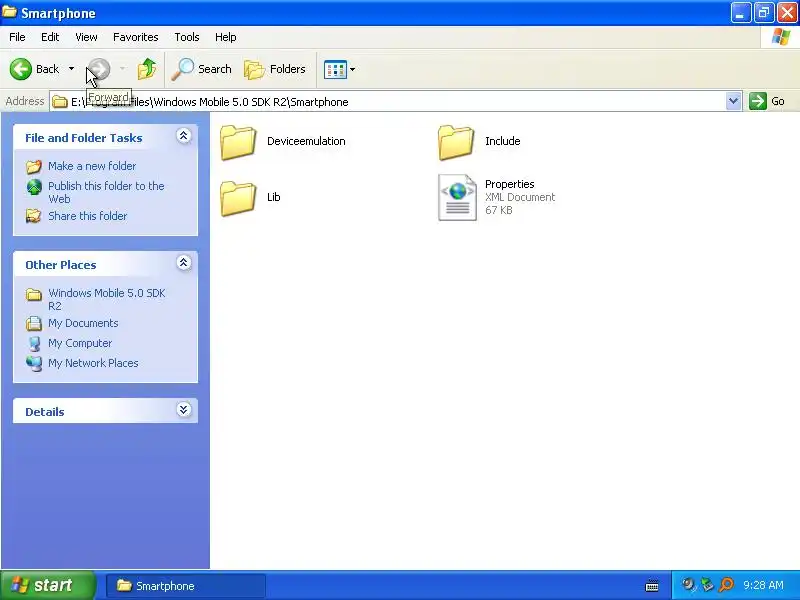The image size is (800, 600).
Task: Click Make a new folder
Action: pyautogui.click(x=92, y=166)
